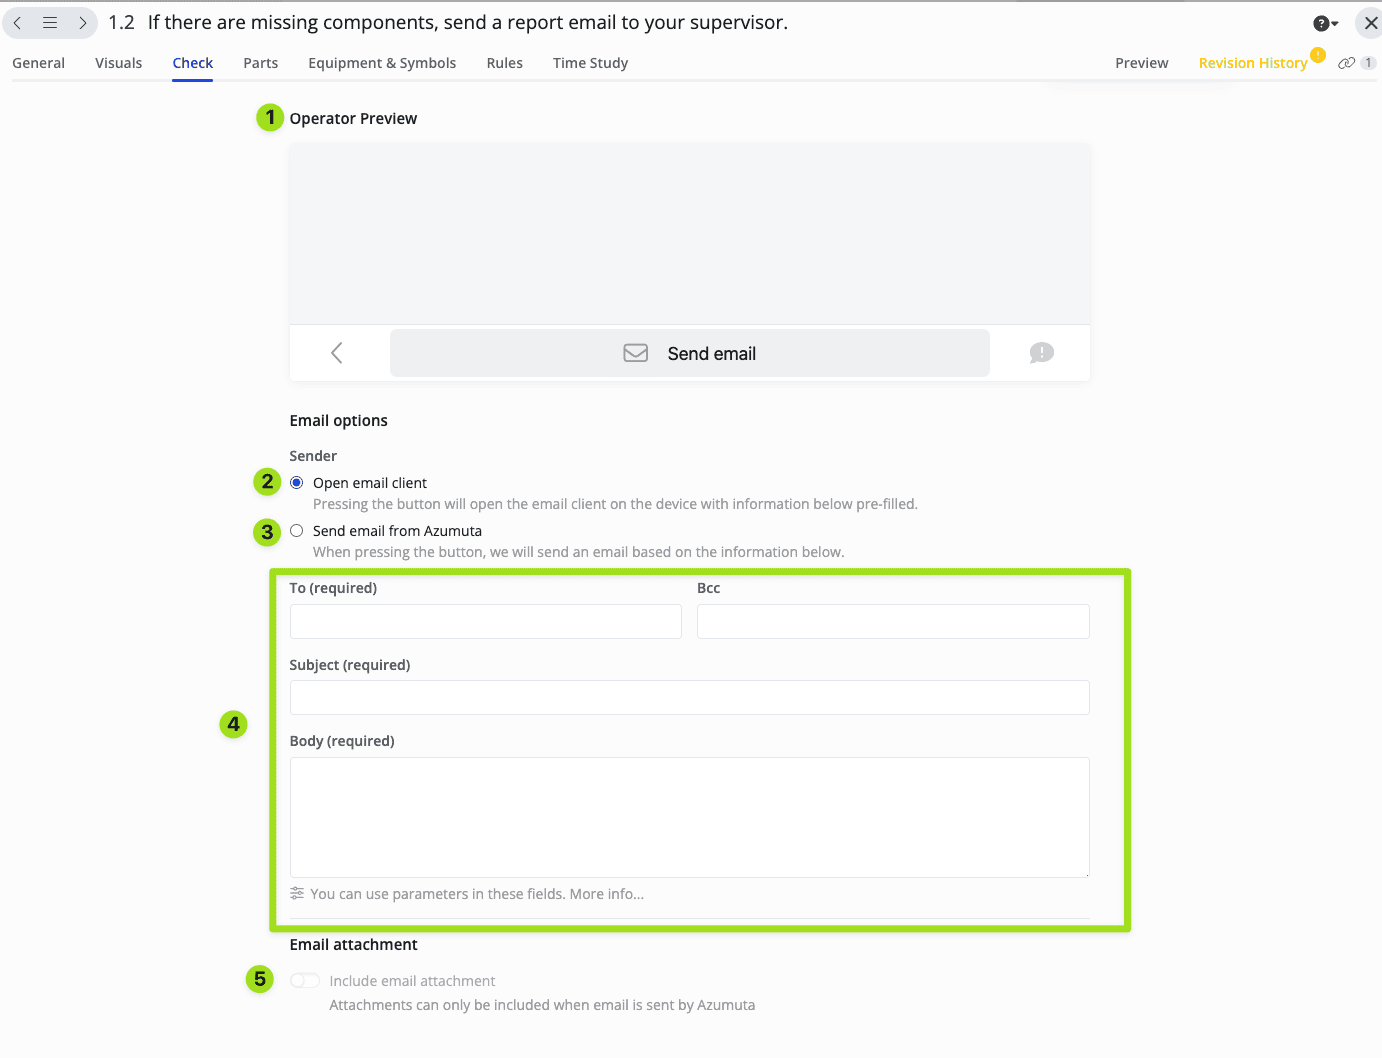Open the help question mark menu

click(1324, 23)
